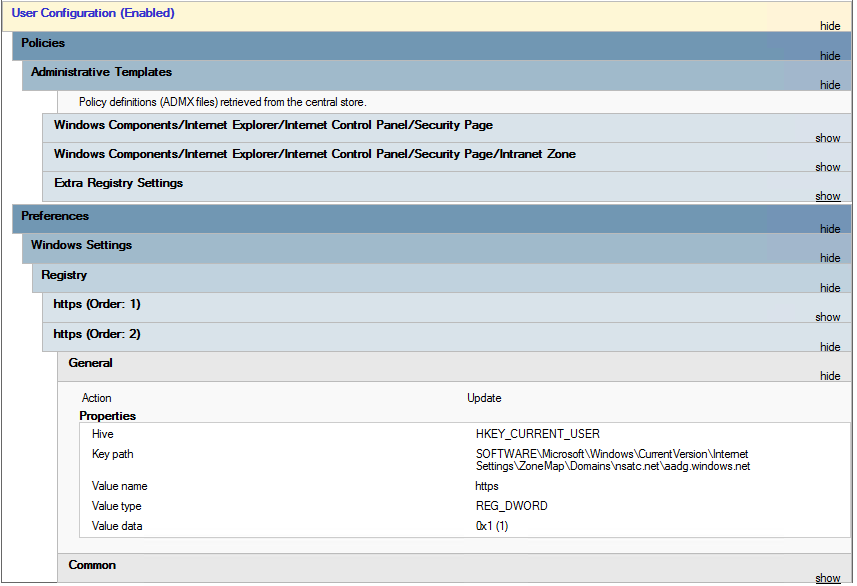Show the Security Page/Intranet Zone settings
857x586 pixels.
pyautogui.click(x=827, y=167)
